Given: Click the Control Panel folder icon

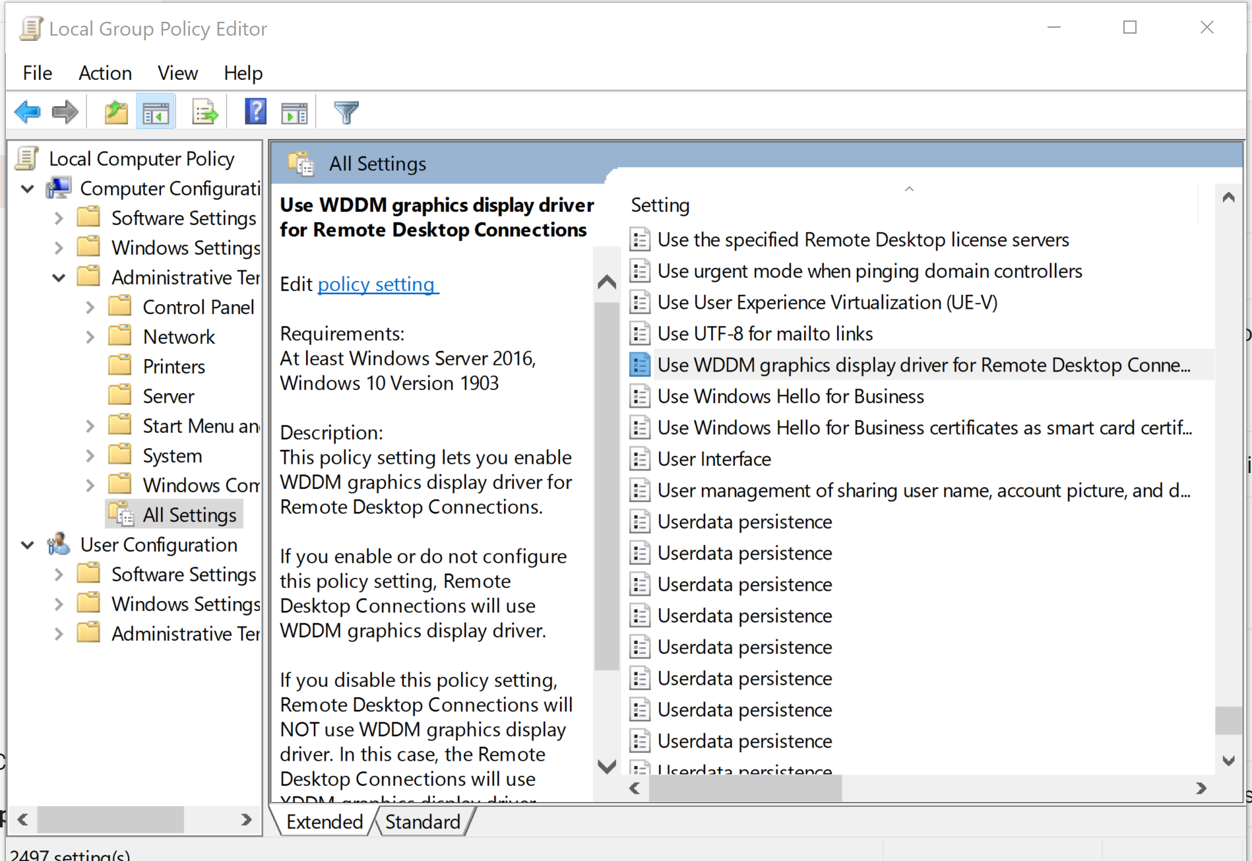Looking at the screenshot, I should coord(120,307).
